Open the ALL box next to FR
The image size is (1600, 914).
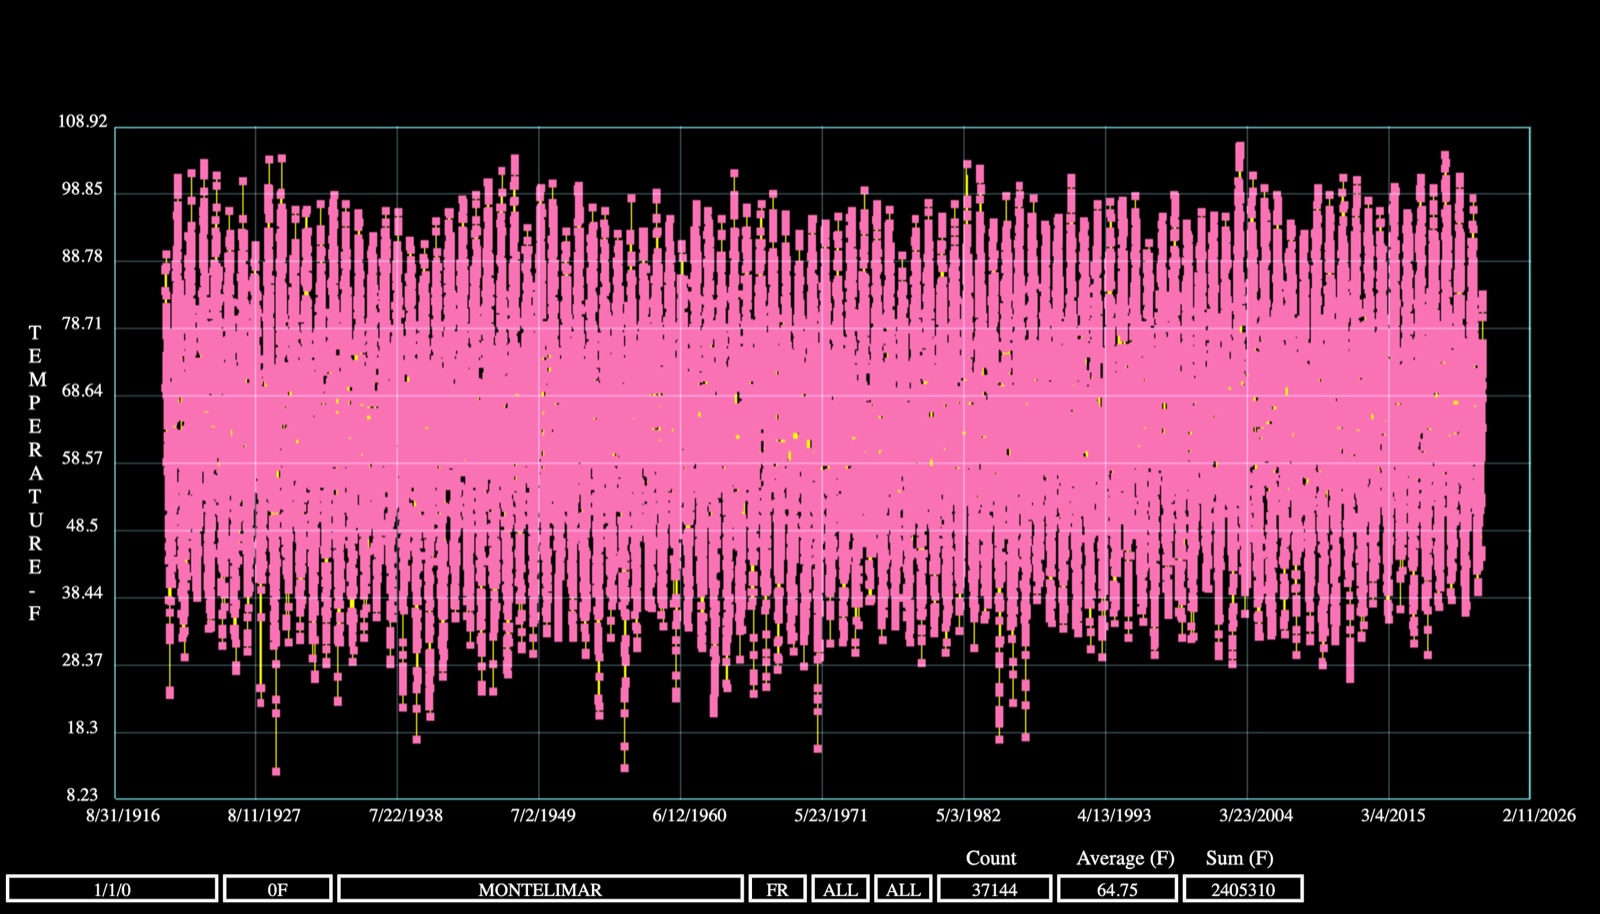pos(840,889)
